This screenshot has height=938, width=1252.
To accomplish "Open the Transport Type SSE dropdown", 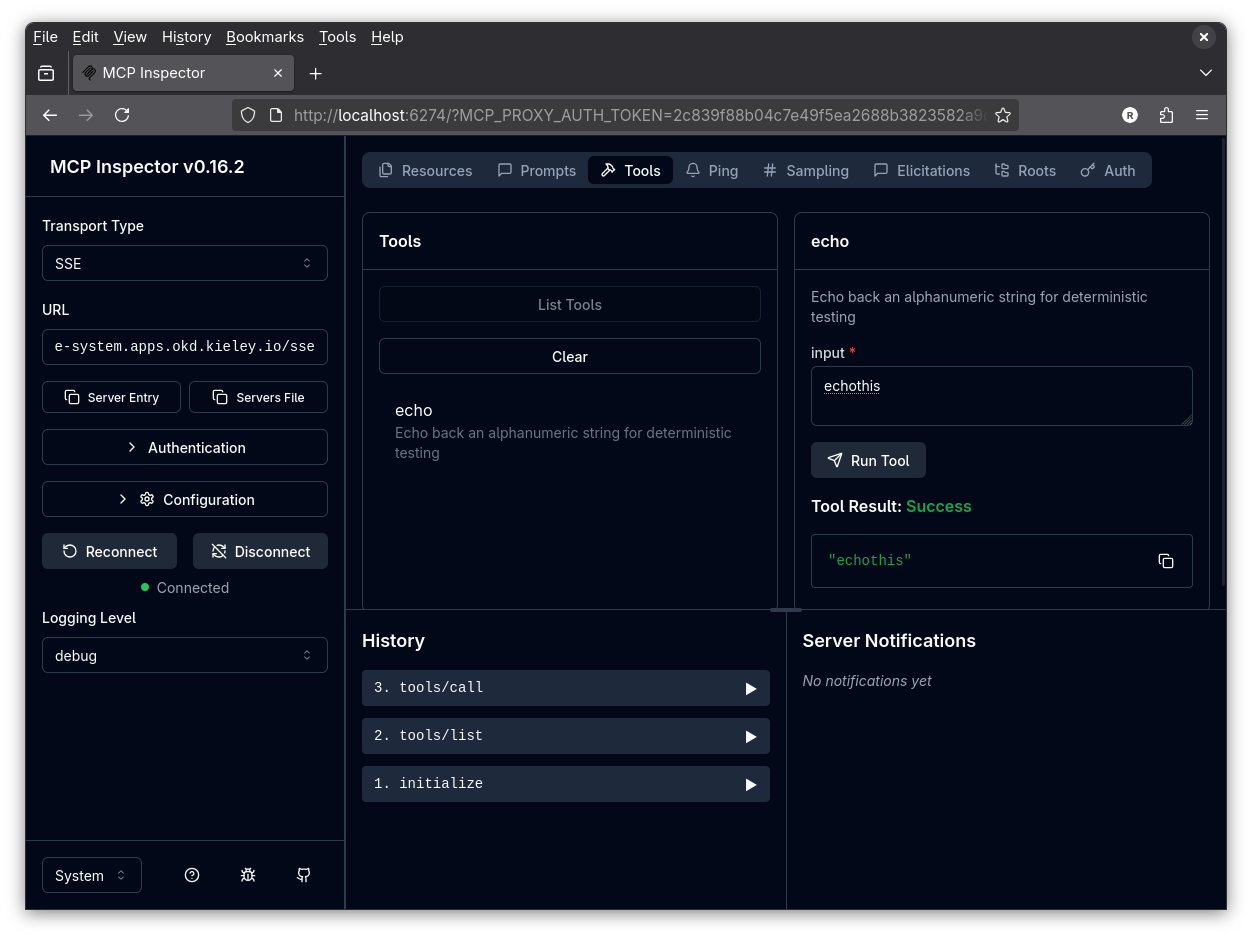I will 185,263.
